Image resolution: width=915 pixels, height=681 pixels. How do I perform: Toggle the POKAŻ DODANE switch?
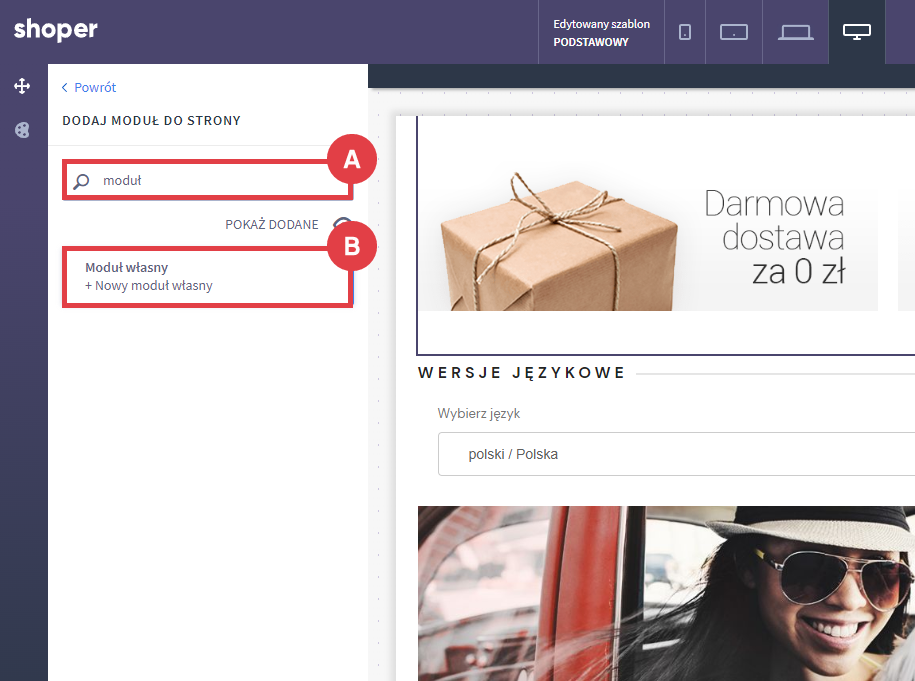tap(340, 225)
